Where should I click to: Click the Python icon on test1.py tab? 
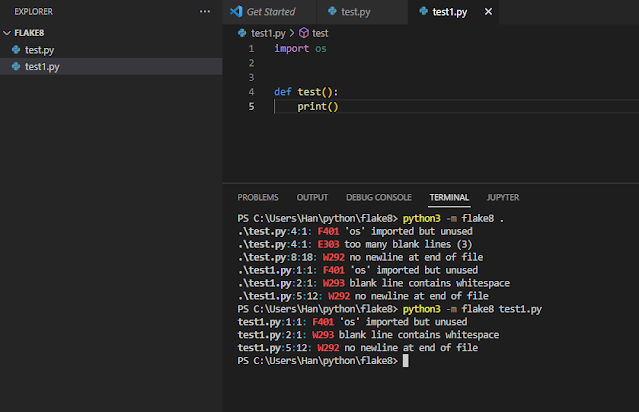tap(423, 11)
